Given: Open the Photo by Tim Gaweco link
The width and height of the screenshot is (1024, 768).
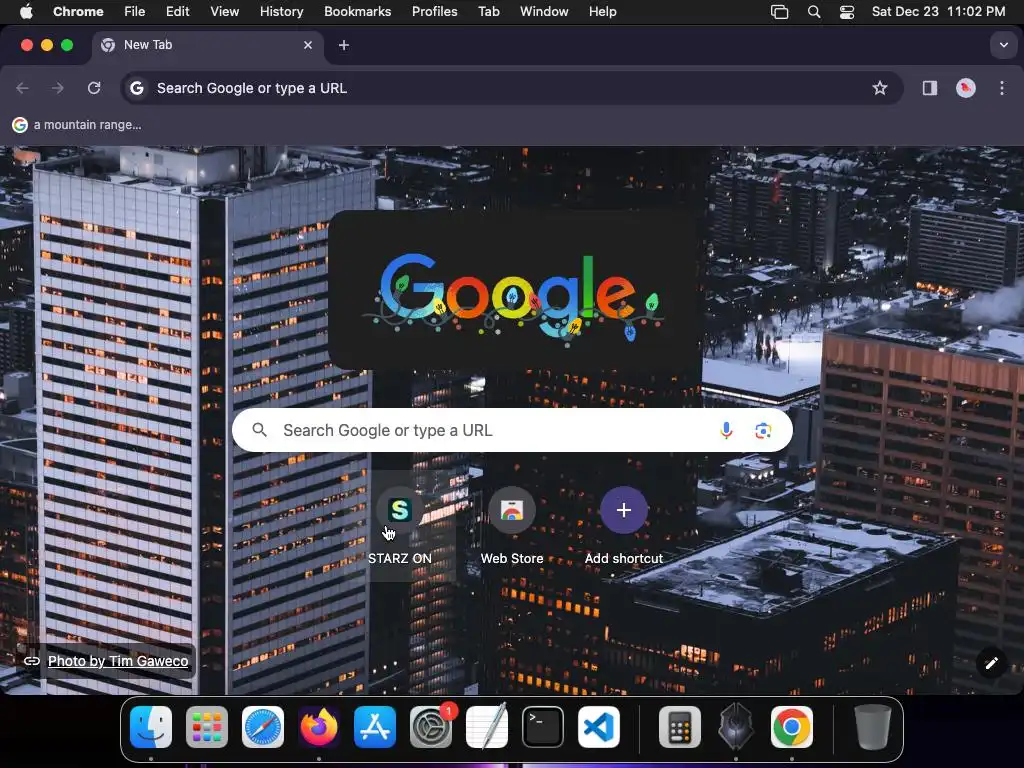Looking at the screenshot, I should (118, 661).
